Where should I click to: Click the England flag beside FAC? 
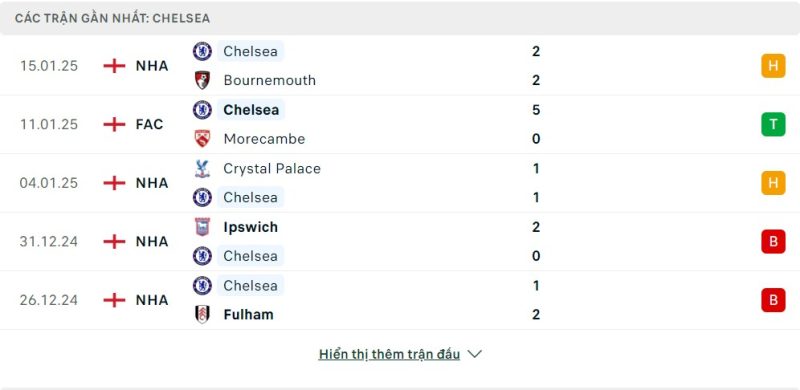[x=114, y=124]
